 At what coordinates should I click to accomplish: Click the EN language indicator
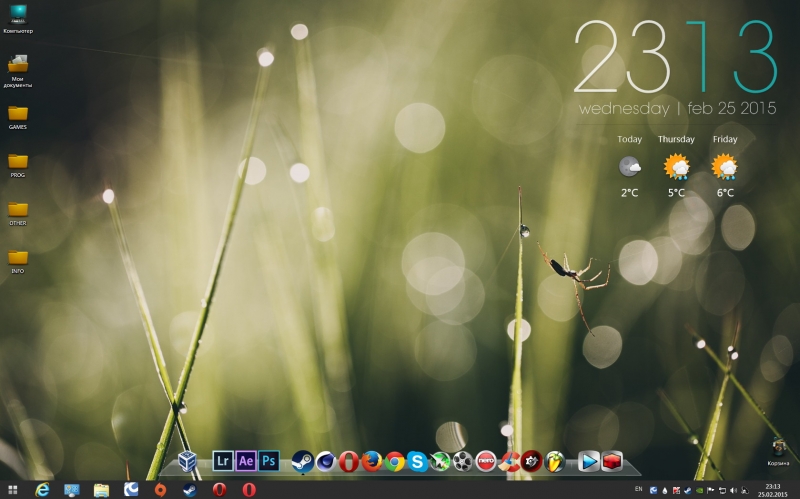[x=638, y=489]
